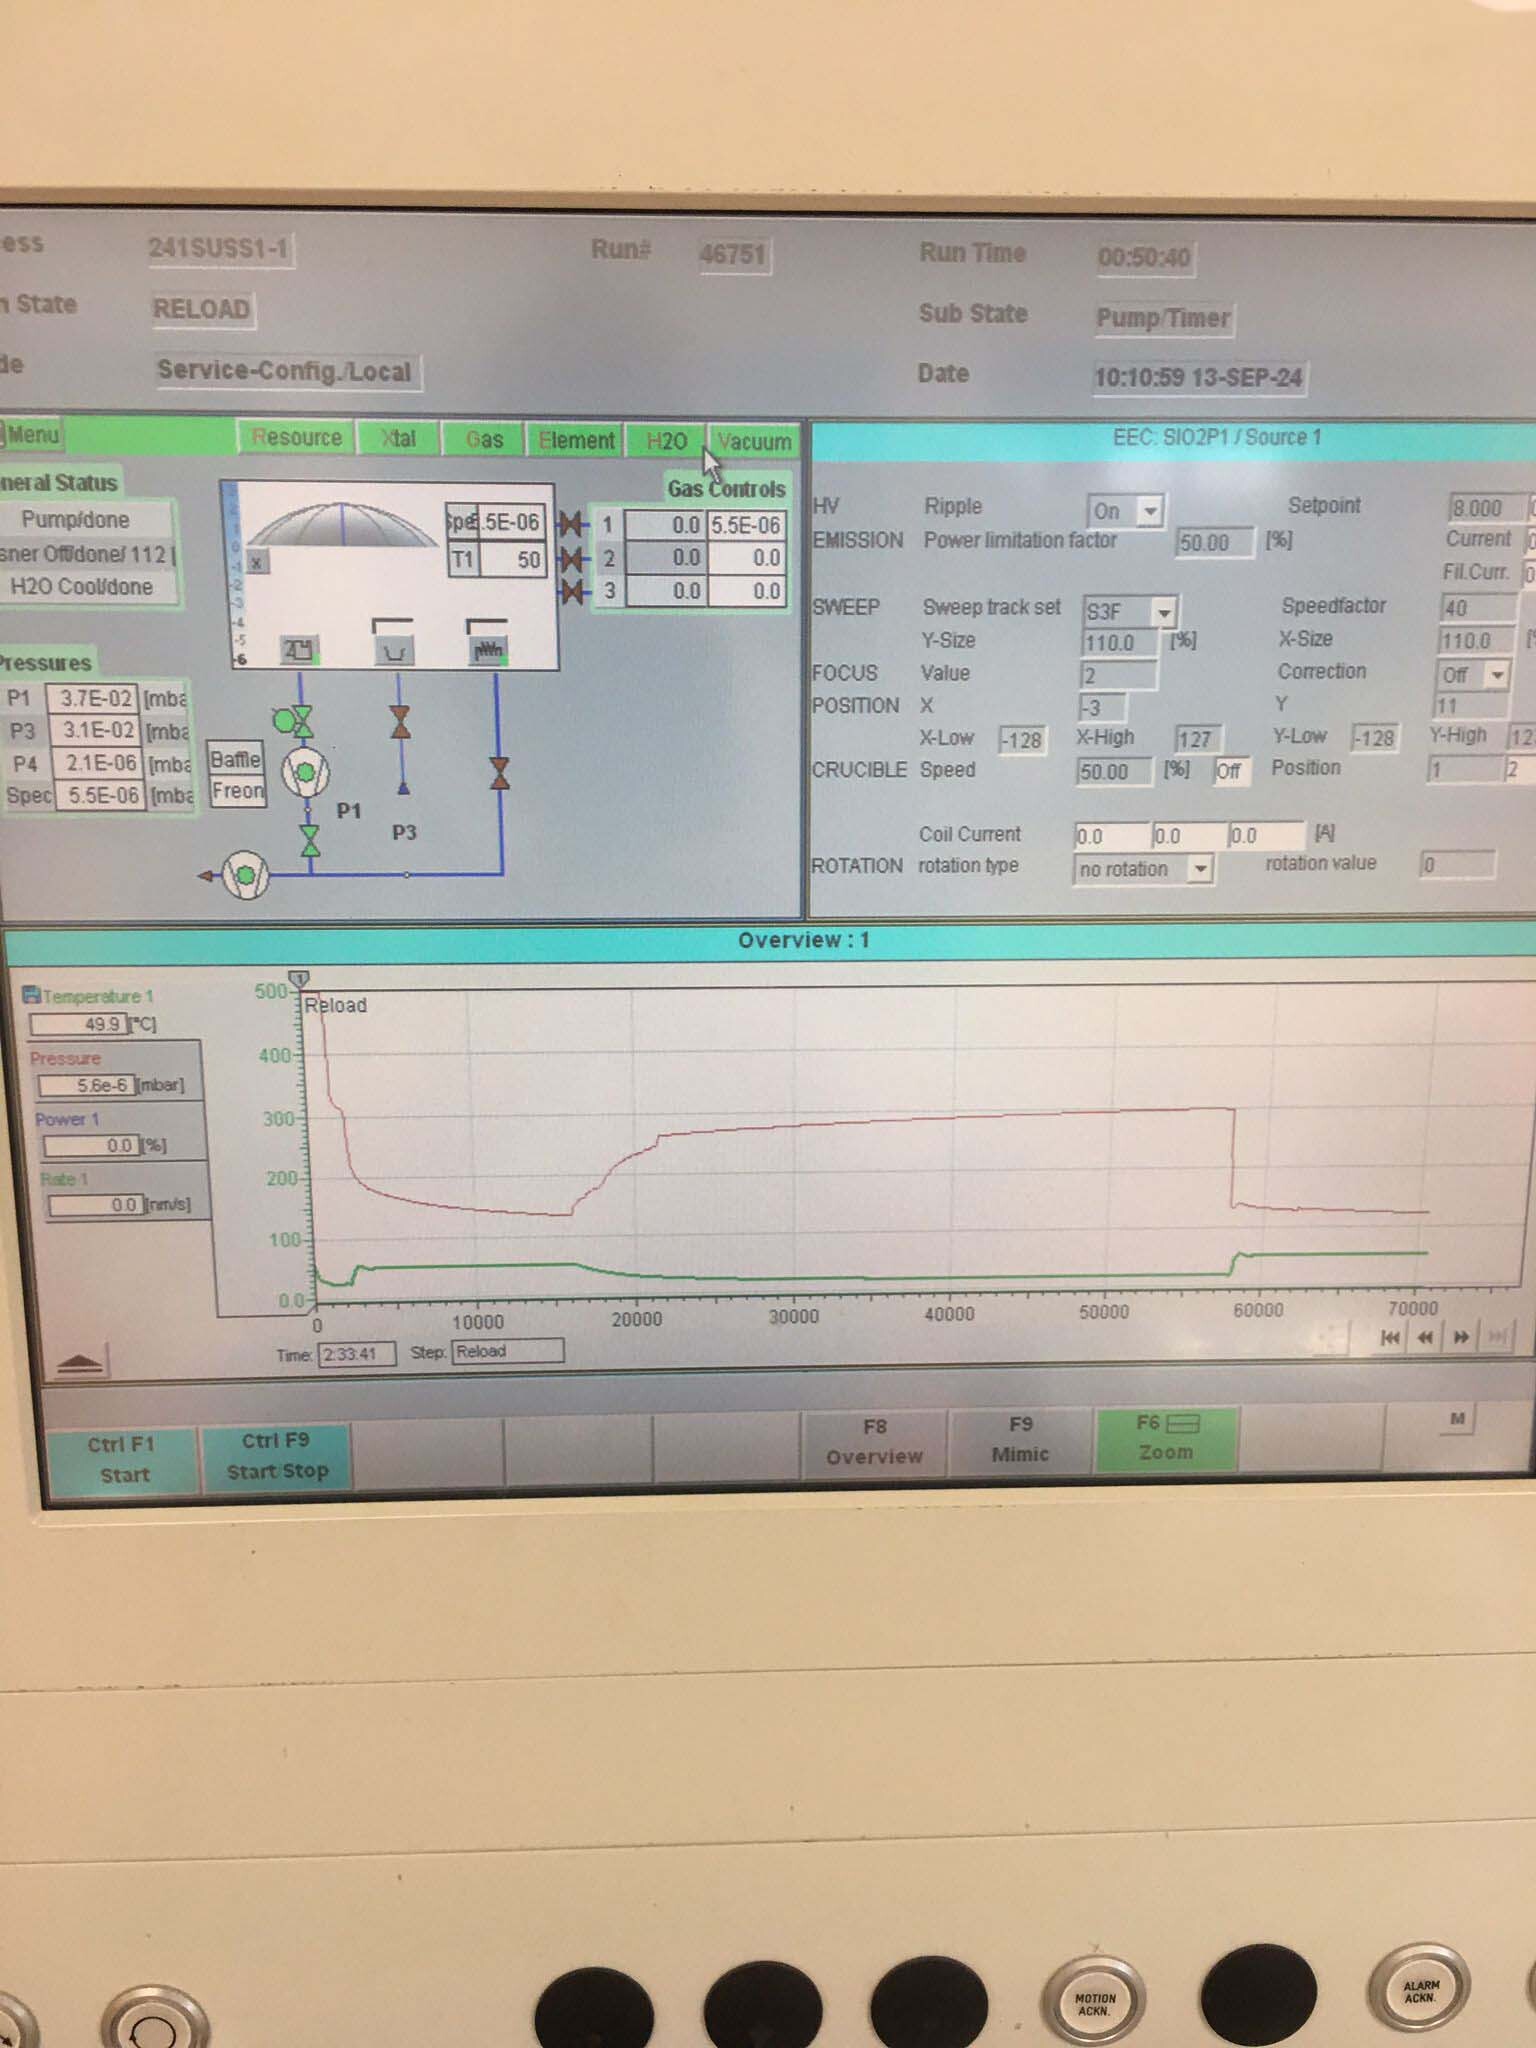The width and height of the screenshot is (1536, 2048).
Task: Click the chart cursor marker at time zero
Action: [x=298, y=978]
